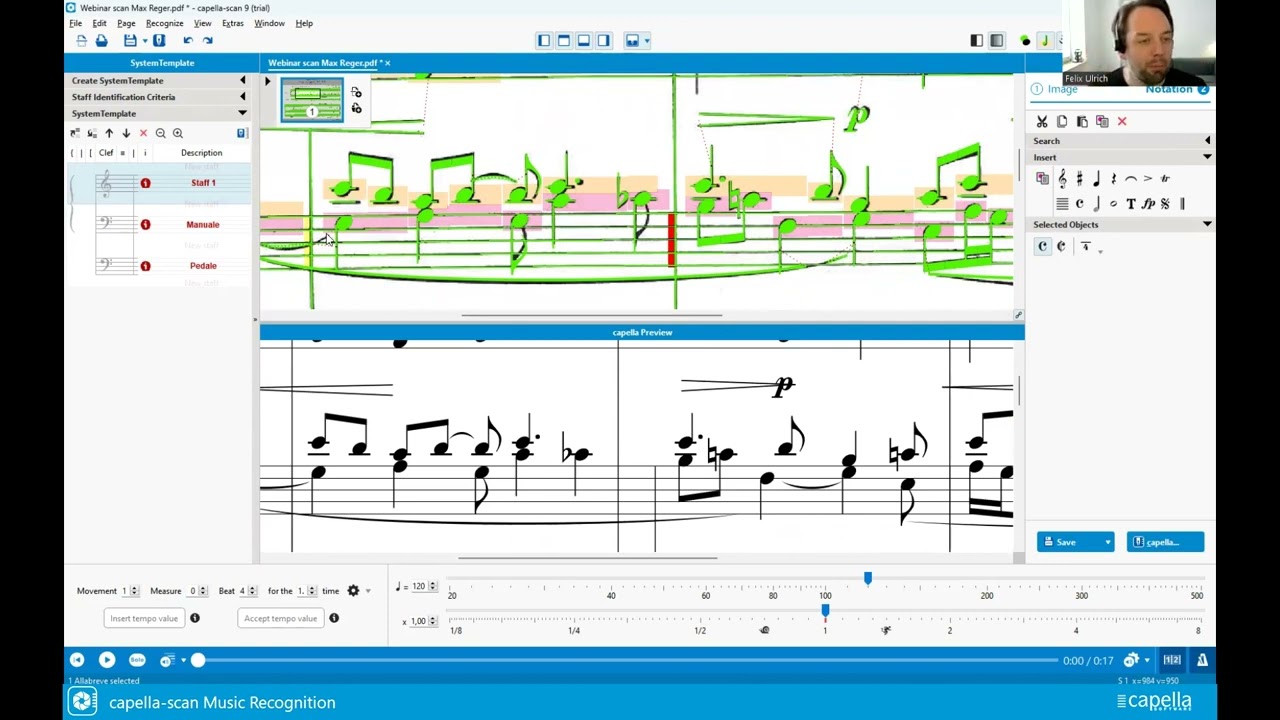Image resolution: width=1280 pixels, height=720 pixels.
Task: Insert a trill ornament symbol
Action: coord(1165,179)
